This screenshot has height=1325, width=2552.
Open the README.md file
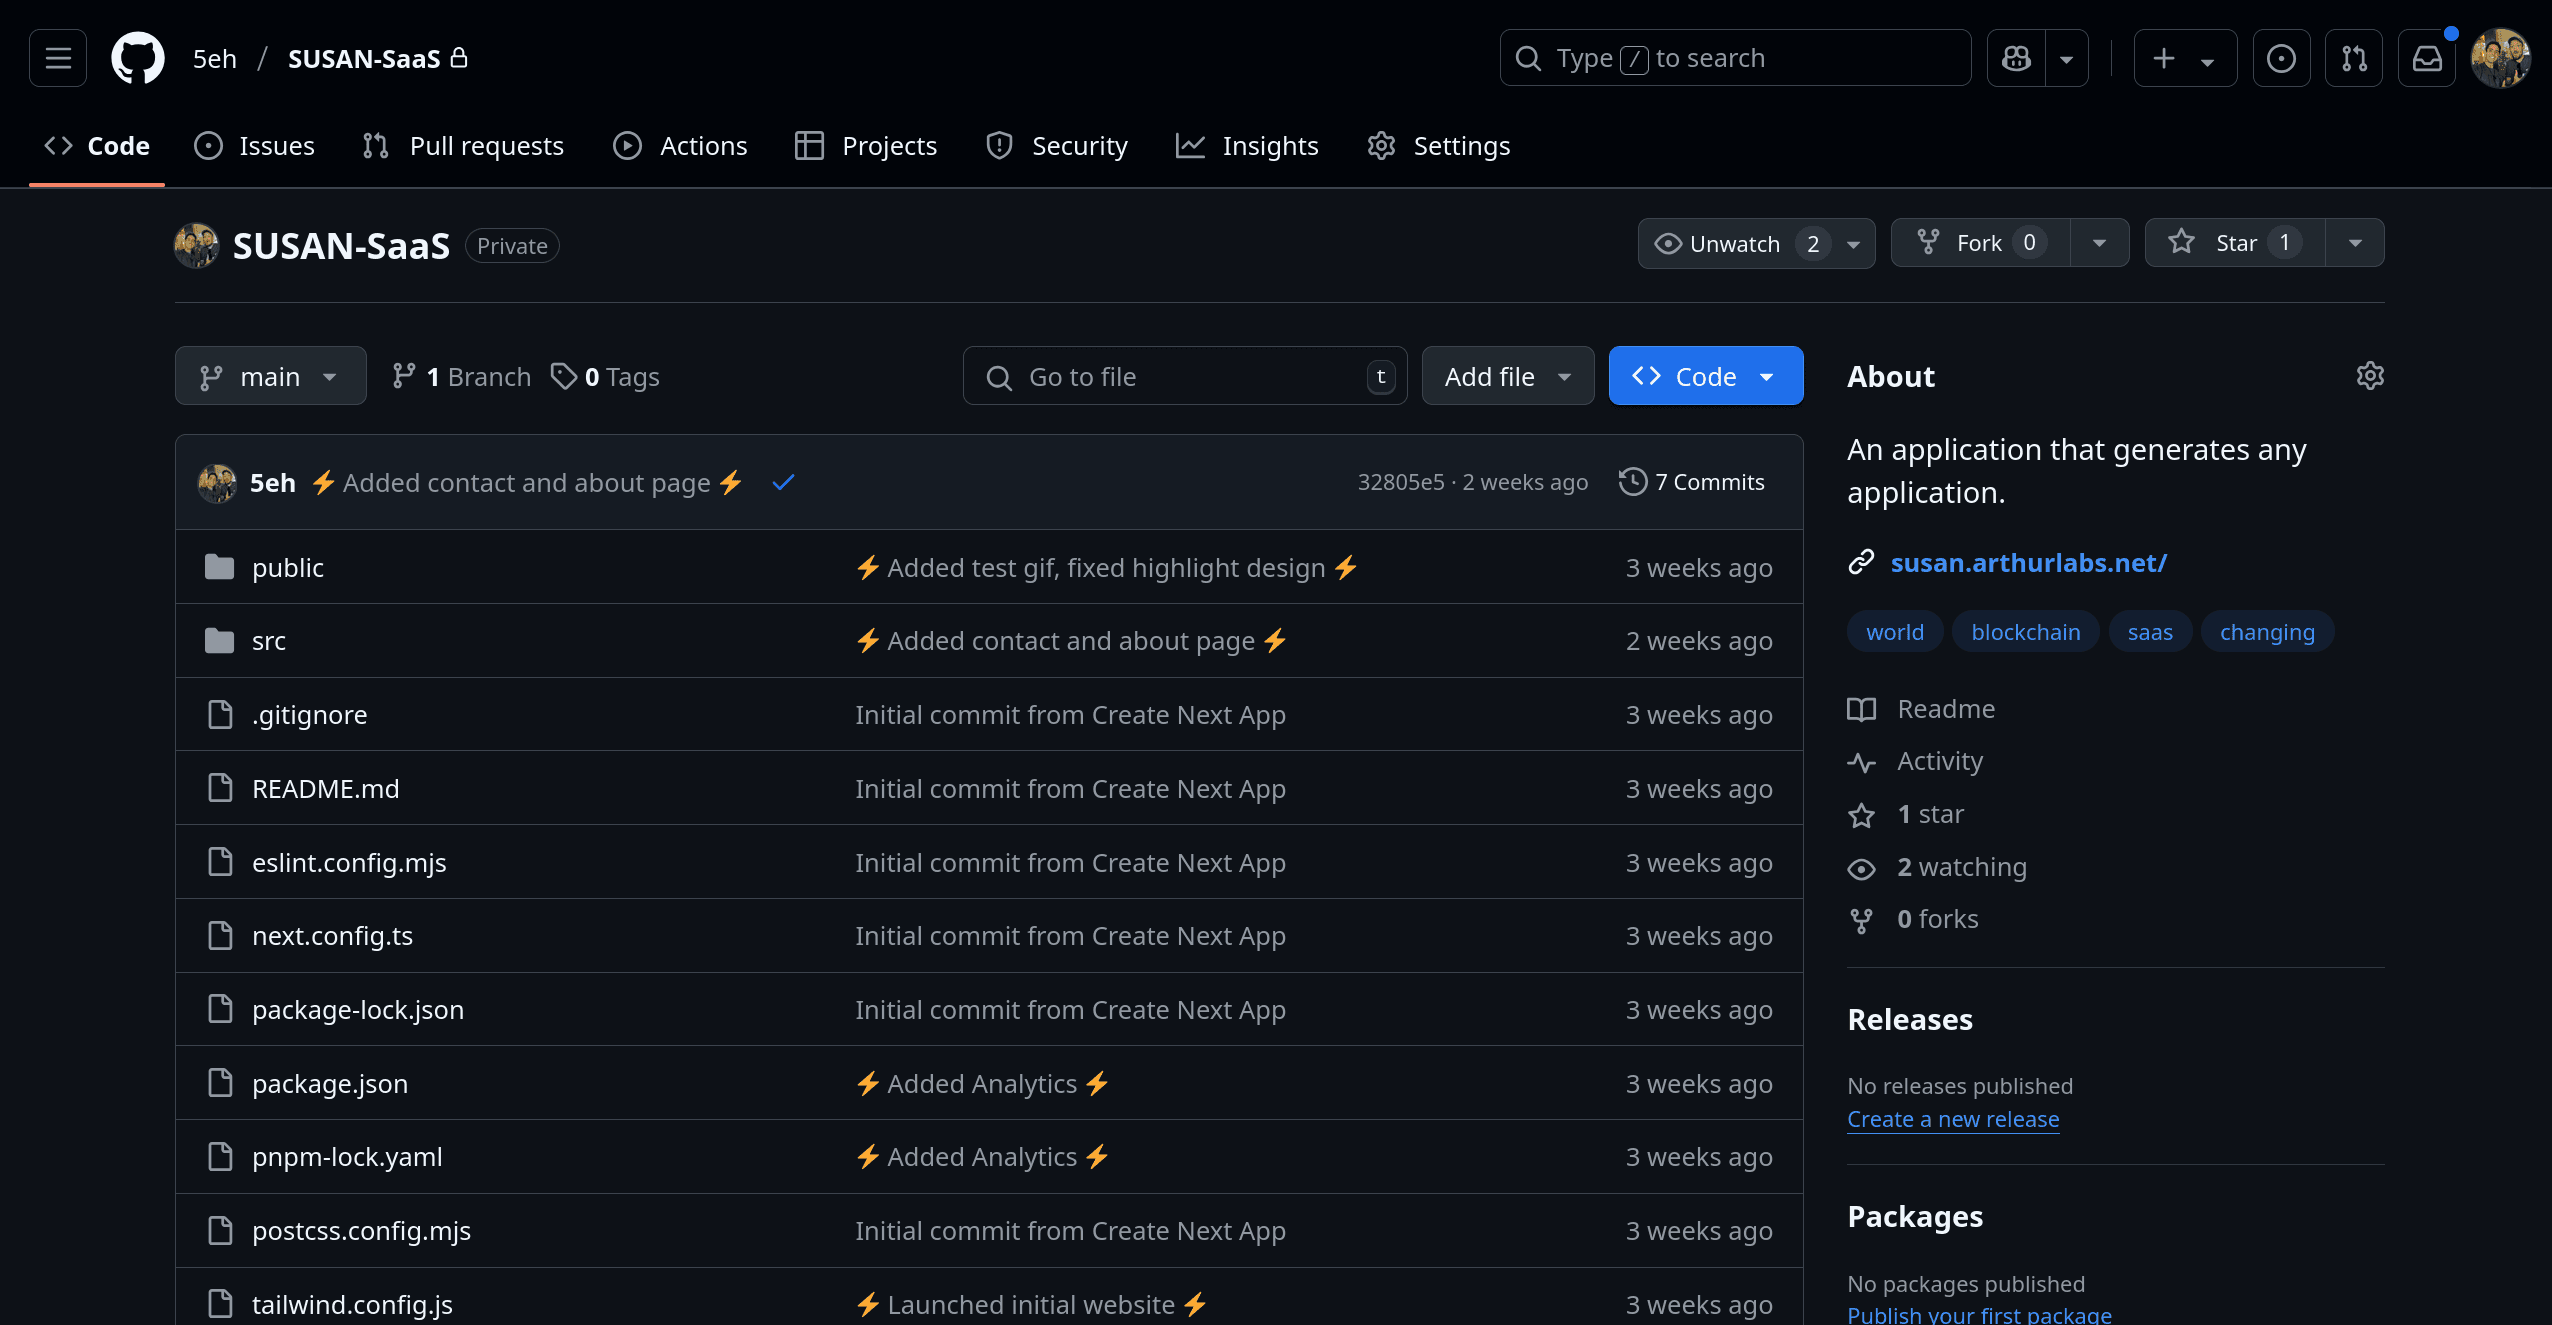pos(326,789)
